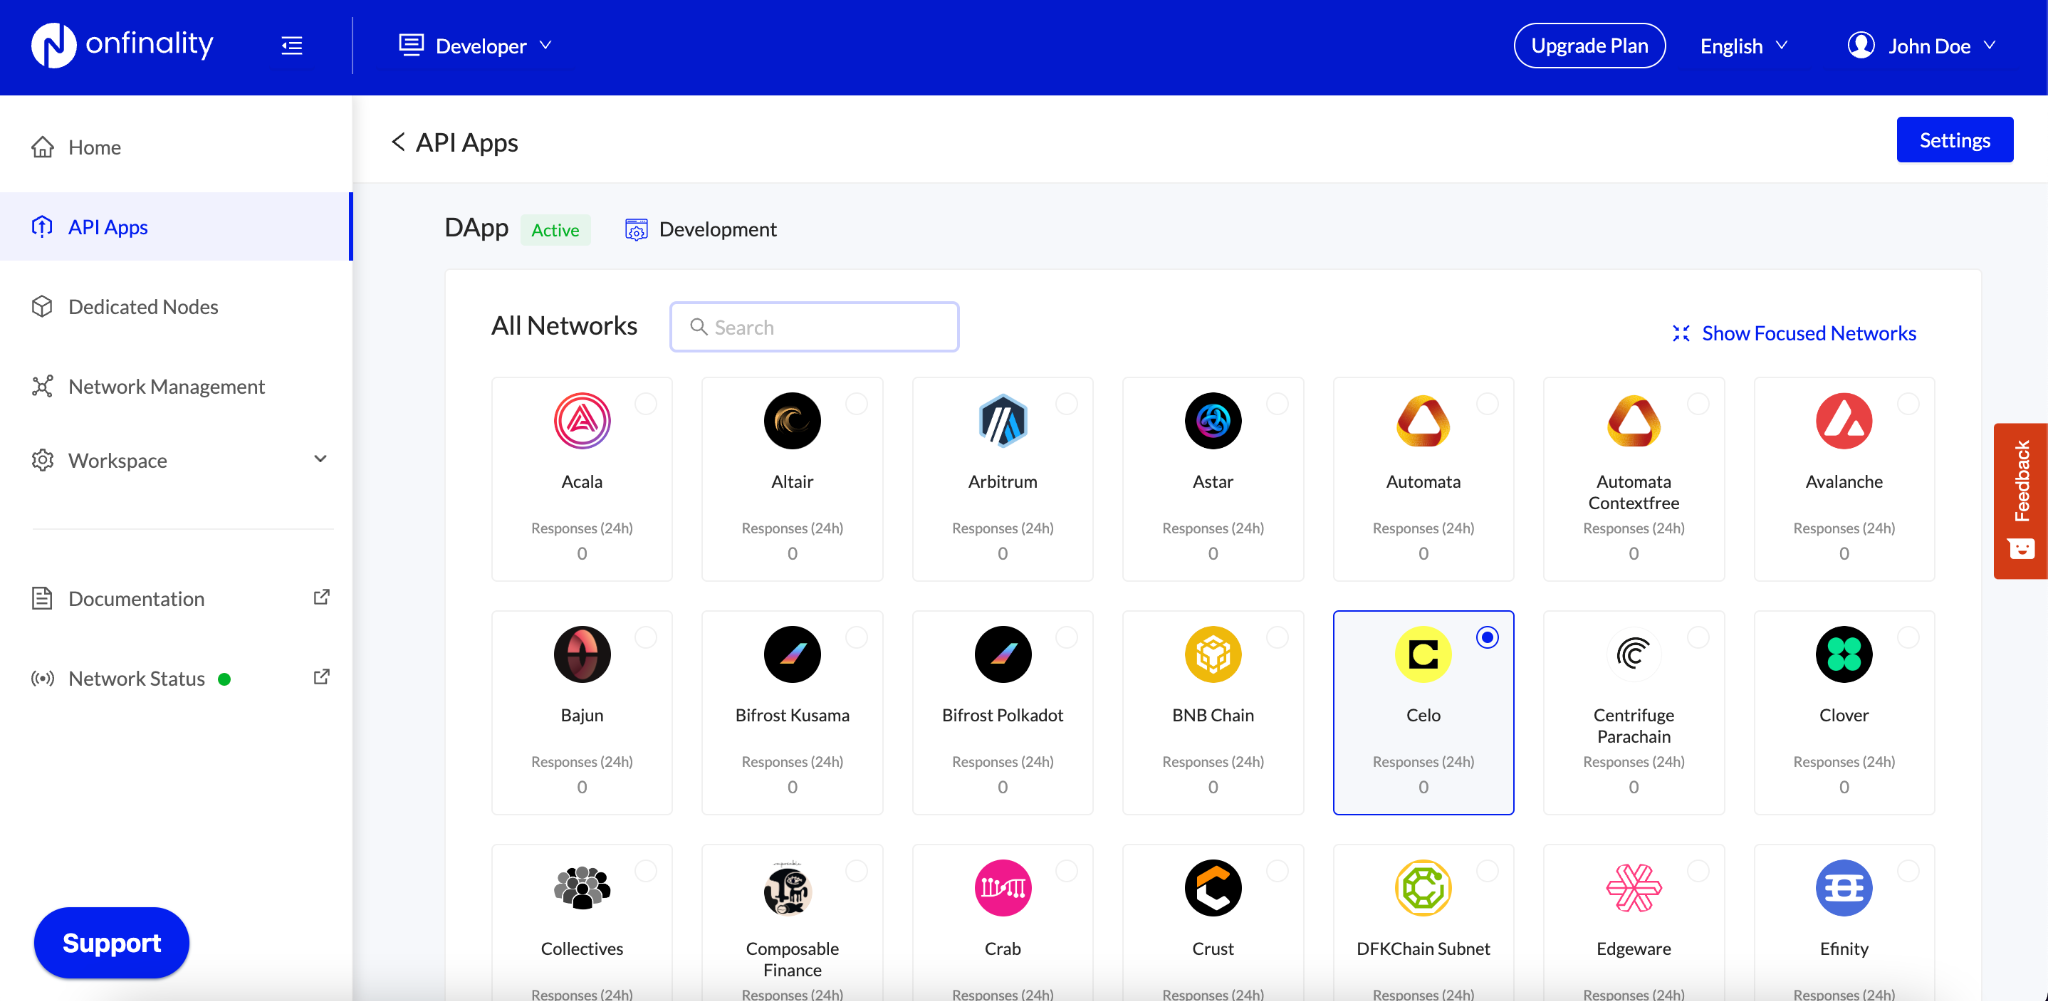Click the Bifrost Kusama logo
The width and height of the screenshot is (2048, 1001).
(x=792, y=655)
